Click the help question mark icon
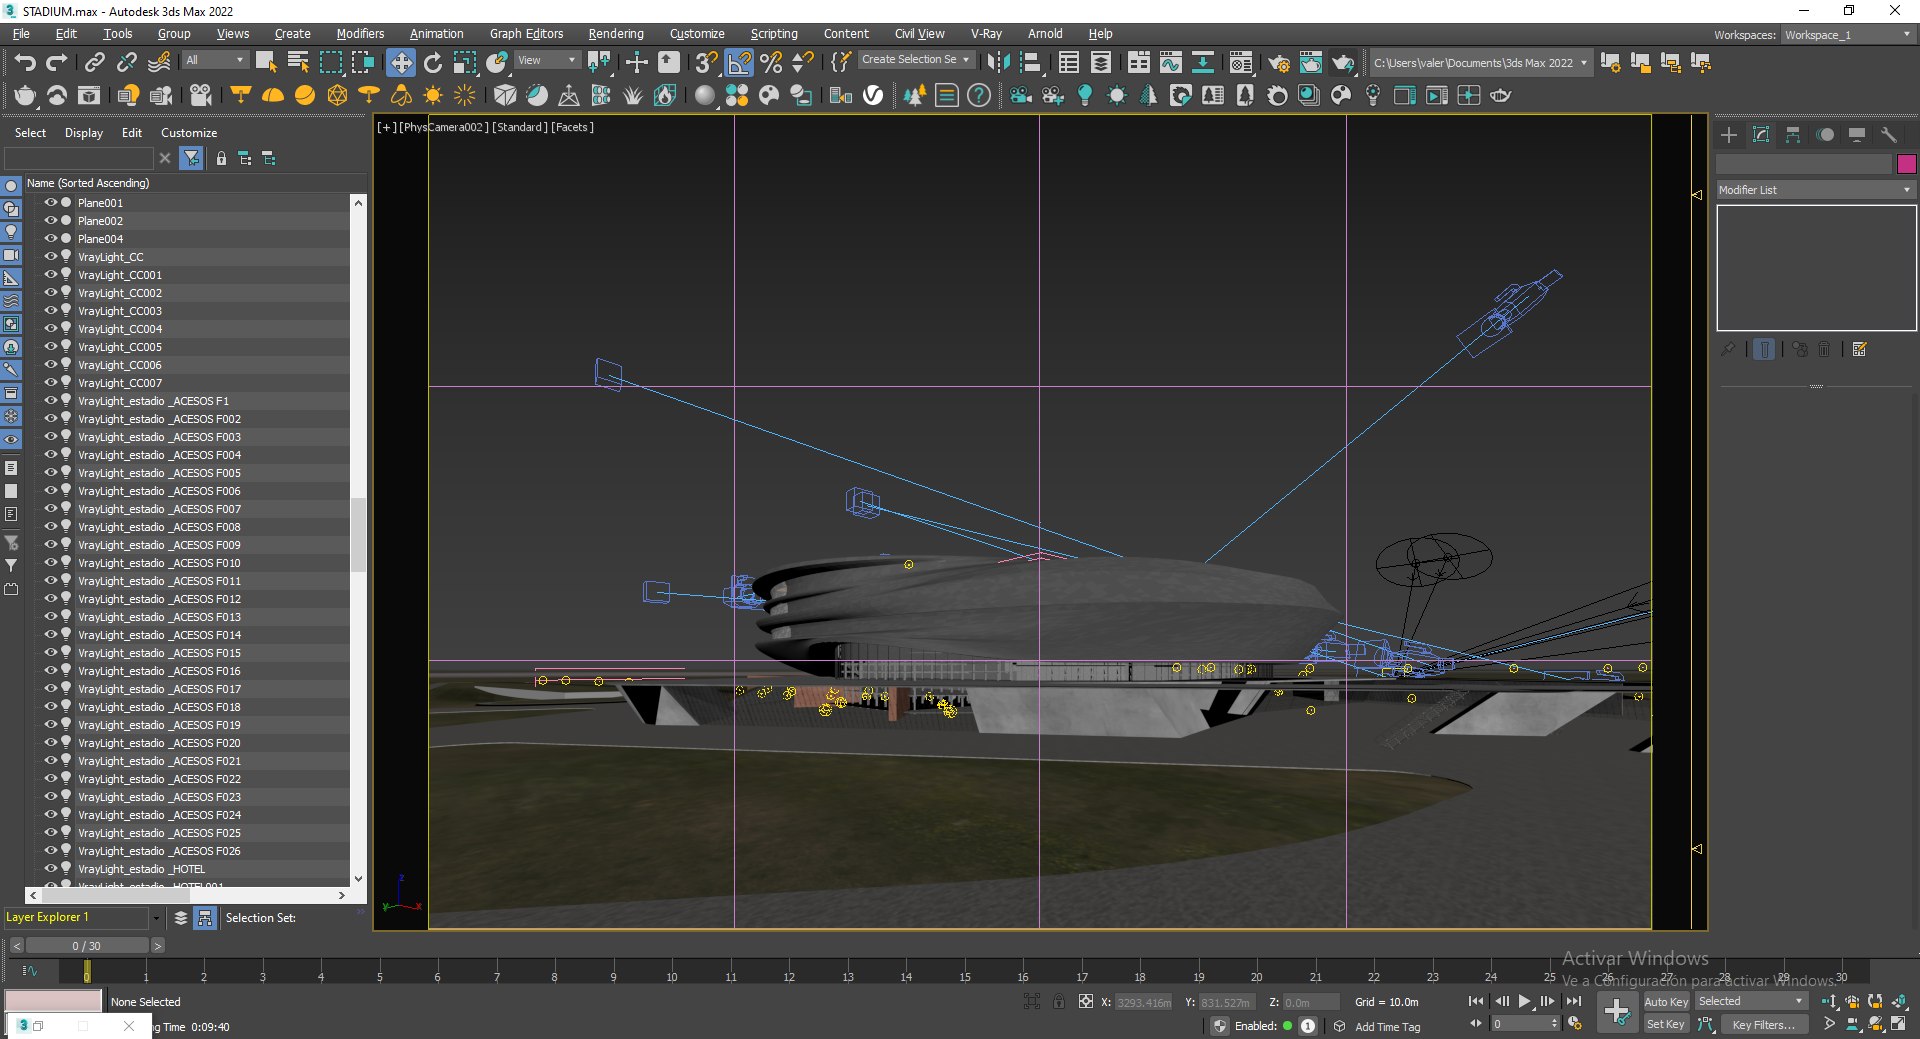 tap(979, 95)
